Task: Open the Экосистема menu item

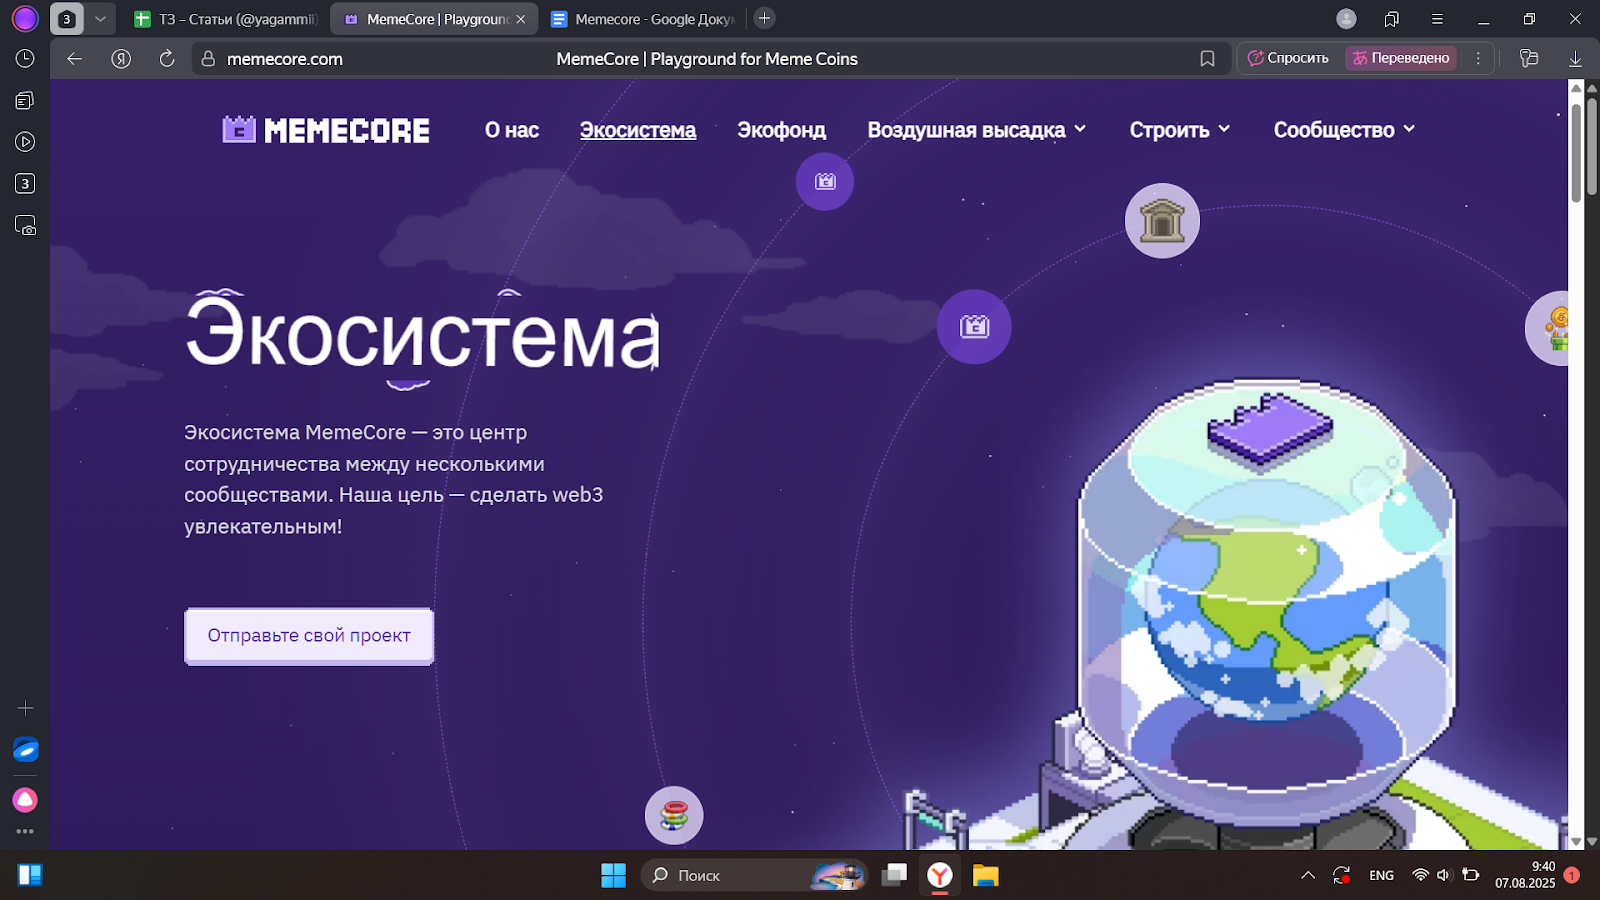Action: [x=638, y=130]
